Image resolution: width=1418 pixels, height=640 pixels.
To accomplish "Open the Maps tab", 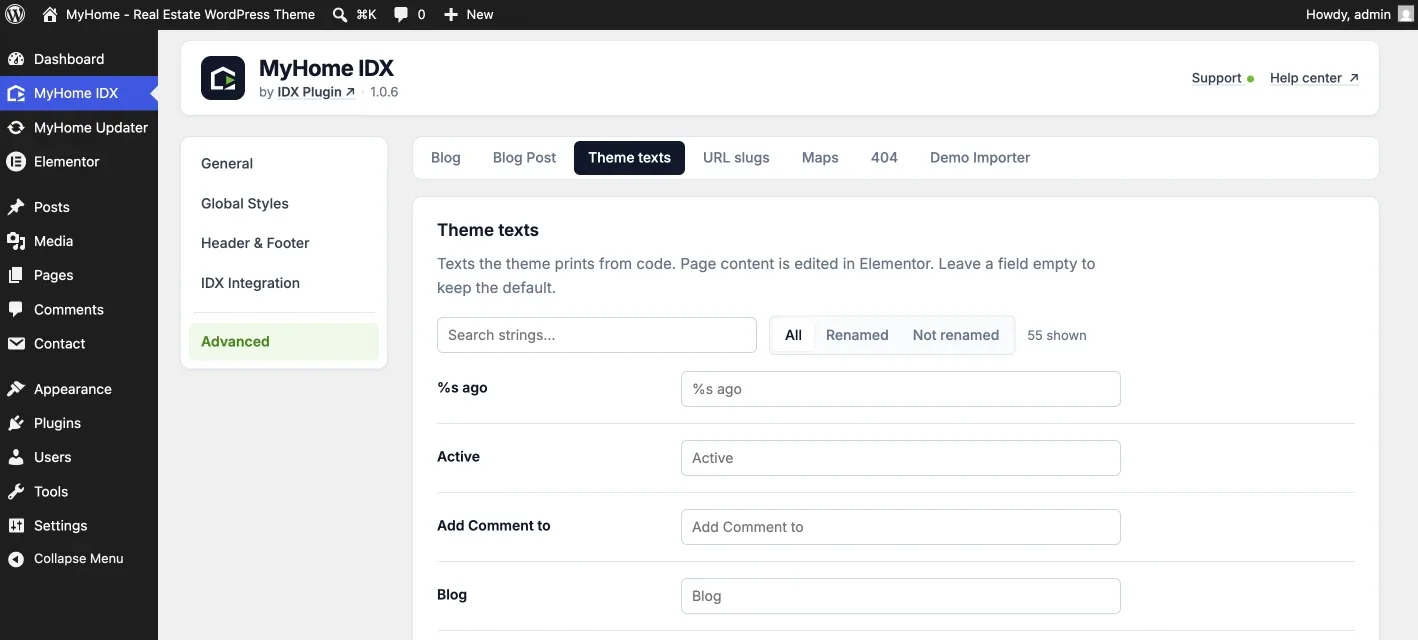I will coord(820,158).
